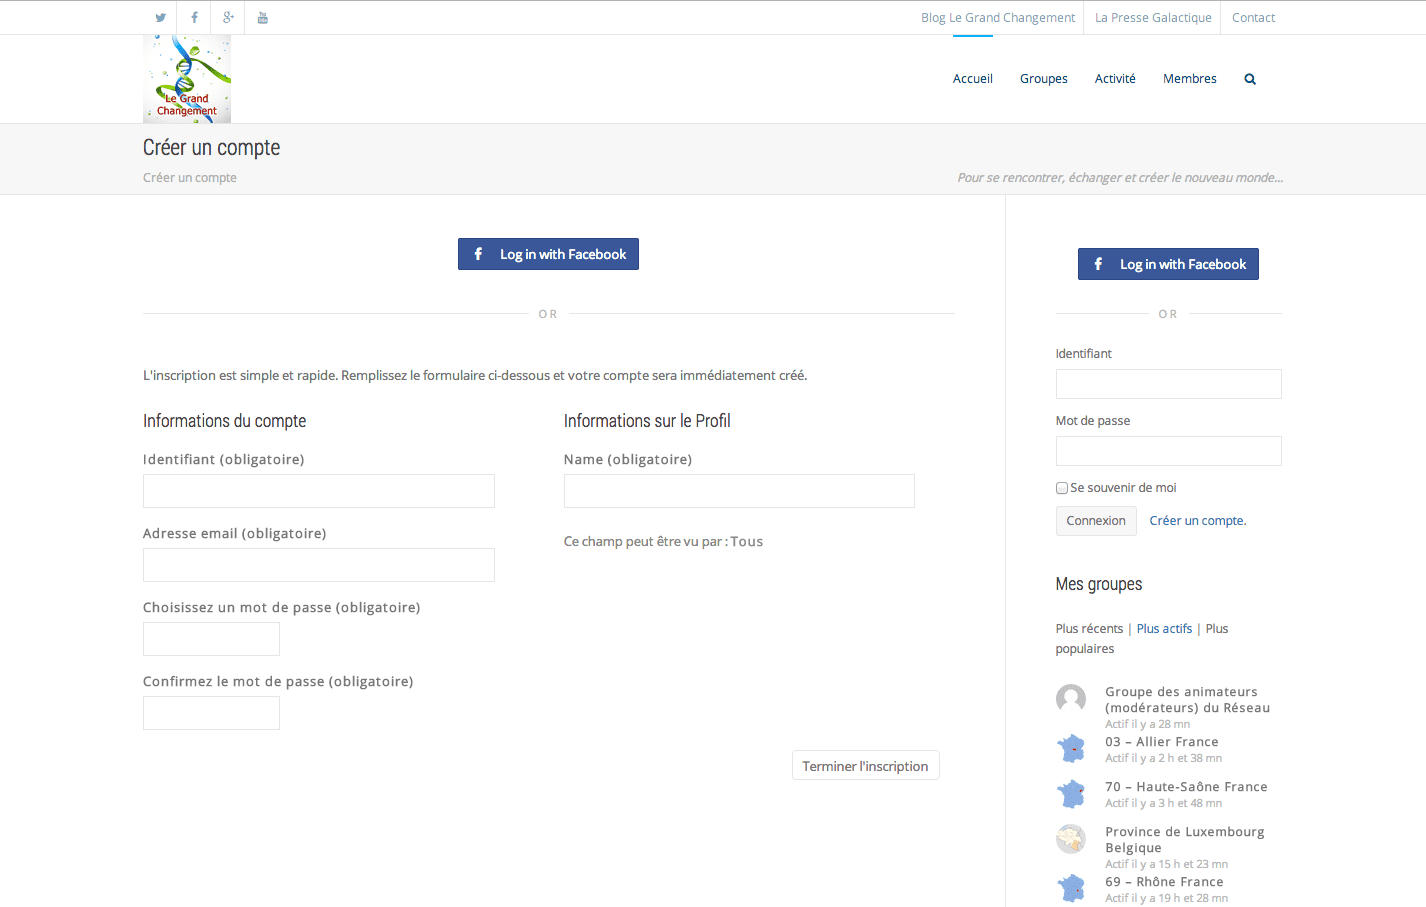
Task: Open the Facebook icon in top bar
Action: tap(194, 18)
